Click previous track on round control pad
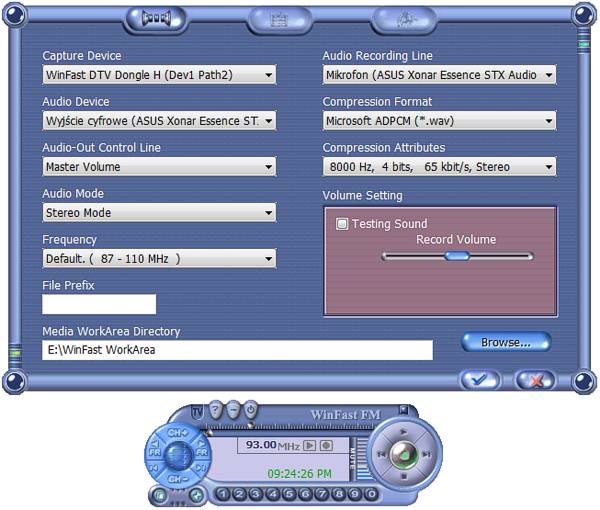The image size is (600, 510). (382, 455)
